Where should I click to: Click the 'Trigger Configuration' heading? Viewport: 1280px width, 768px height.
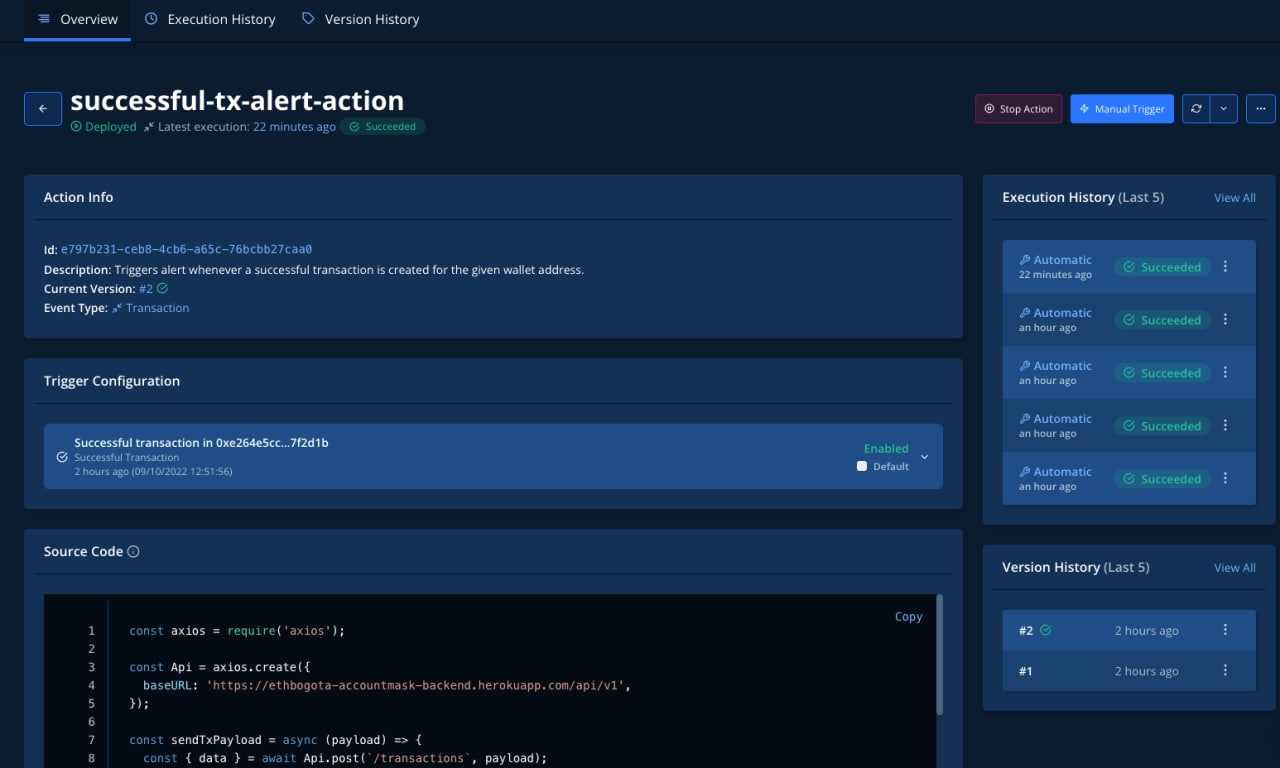pos(112,381)
